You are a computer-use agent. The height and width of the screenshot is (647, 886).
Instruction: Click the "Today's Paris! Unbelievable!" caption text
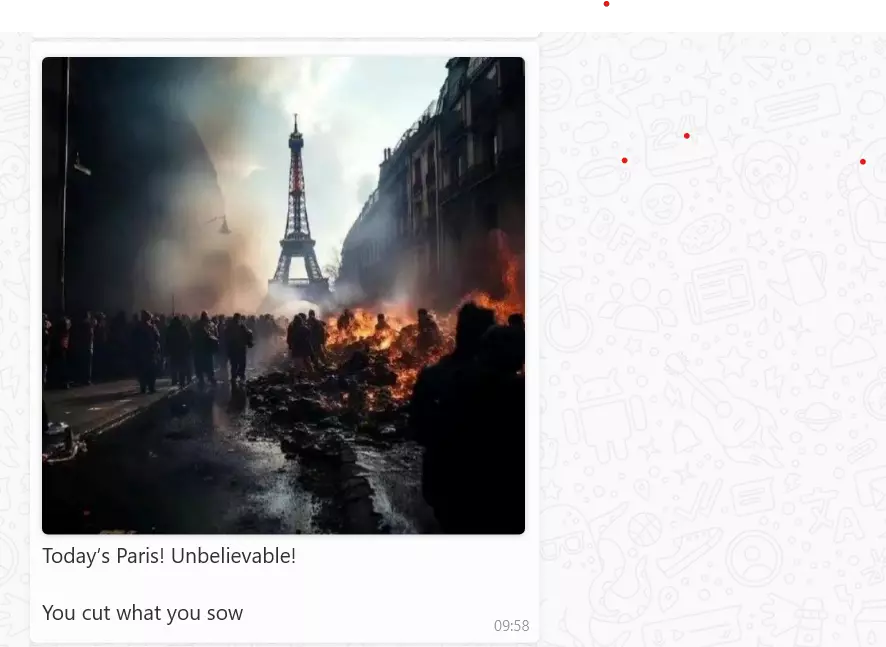click(169, 556)
